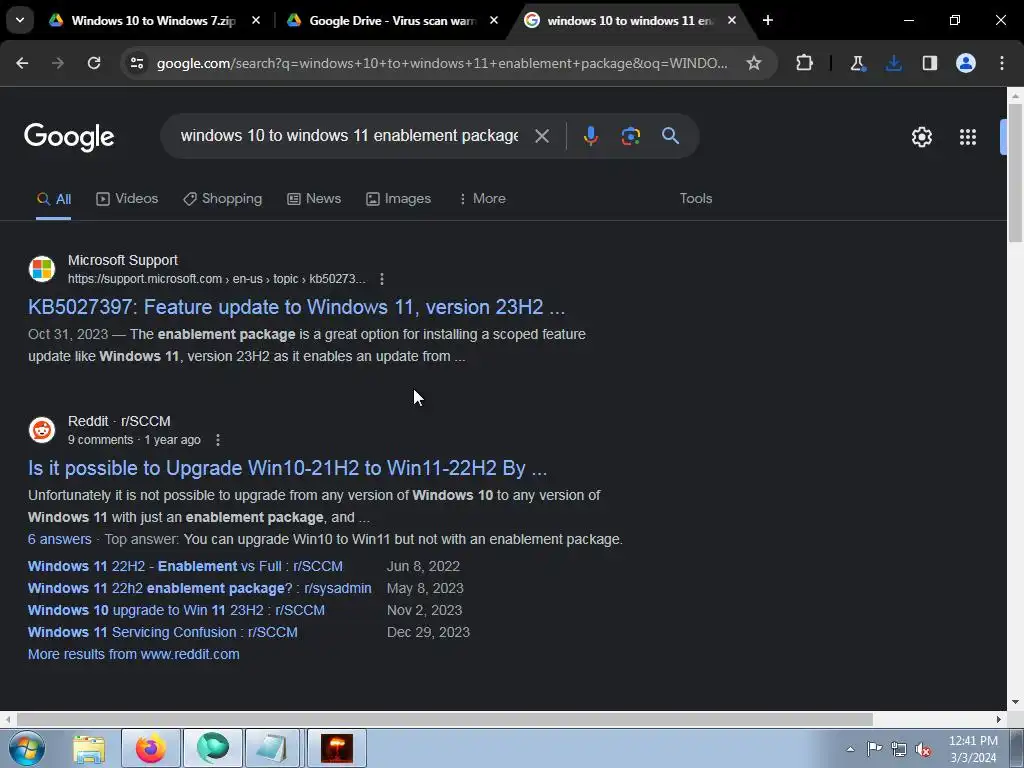Launch Firefox from taskbar
The image size is (1024, 768).
click(151, 748)
